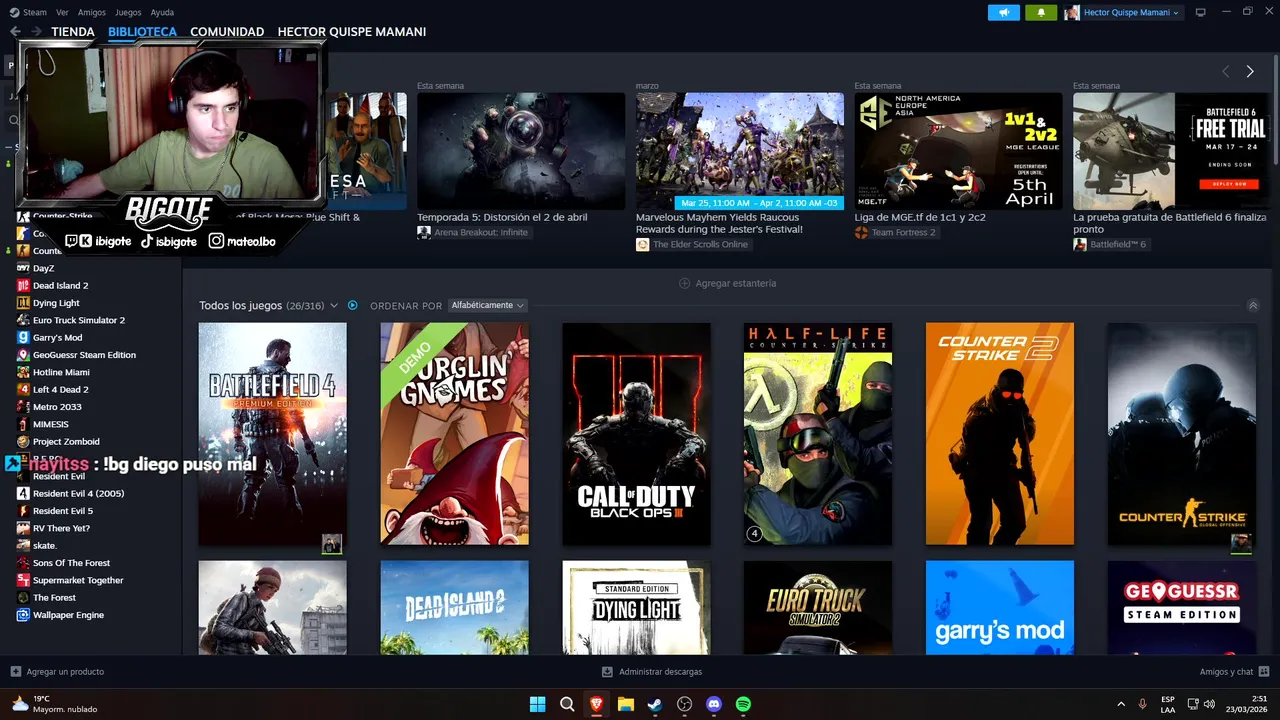Open File Explorer from the taskbar
The width and height of the screenshot is (1280, 720).
click(625, 704)
